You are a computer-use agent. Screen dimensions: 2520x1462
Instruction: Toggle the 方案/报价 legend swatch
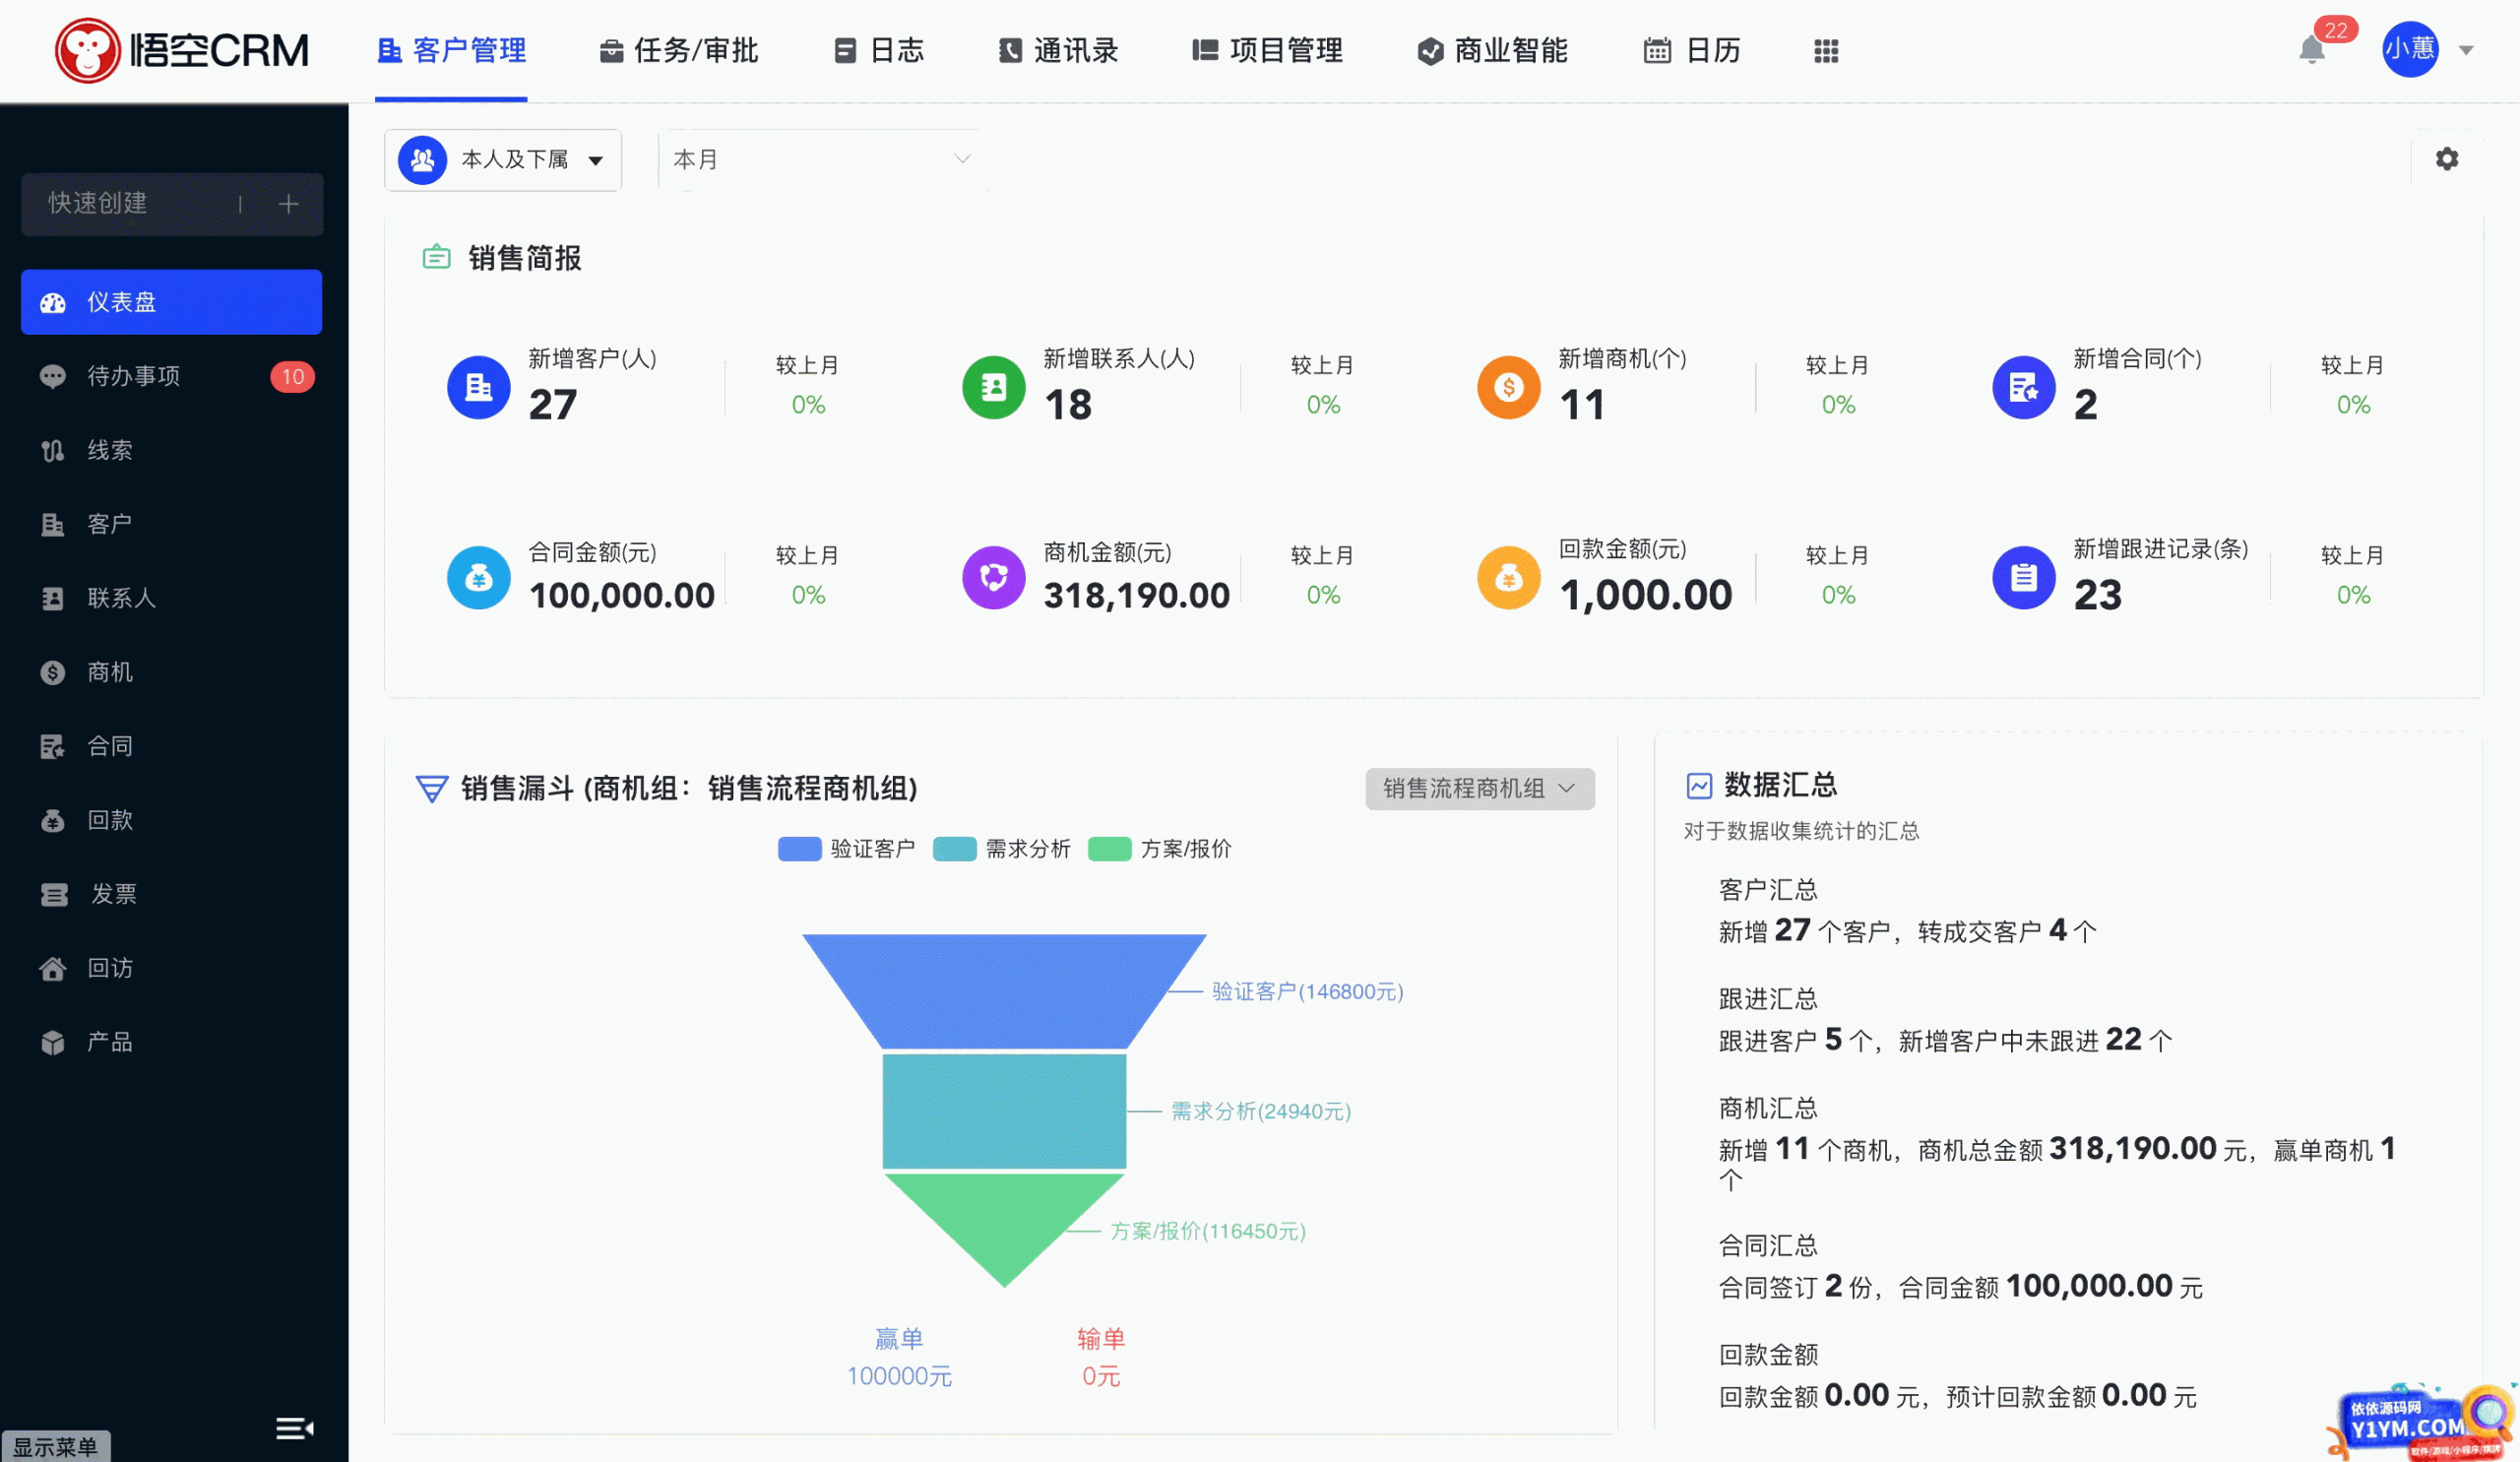1109,849
